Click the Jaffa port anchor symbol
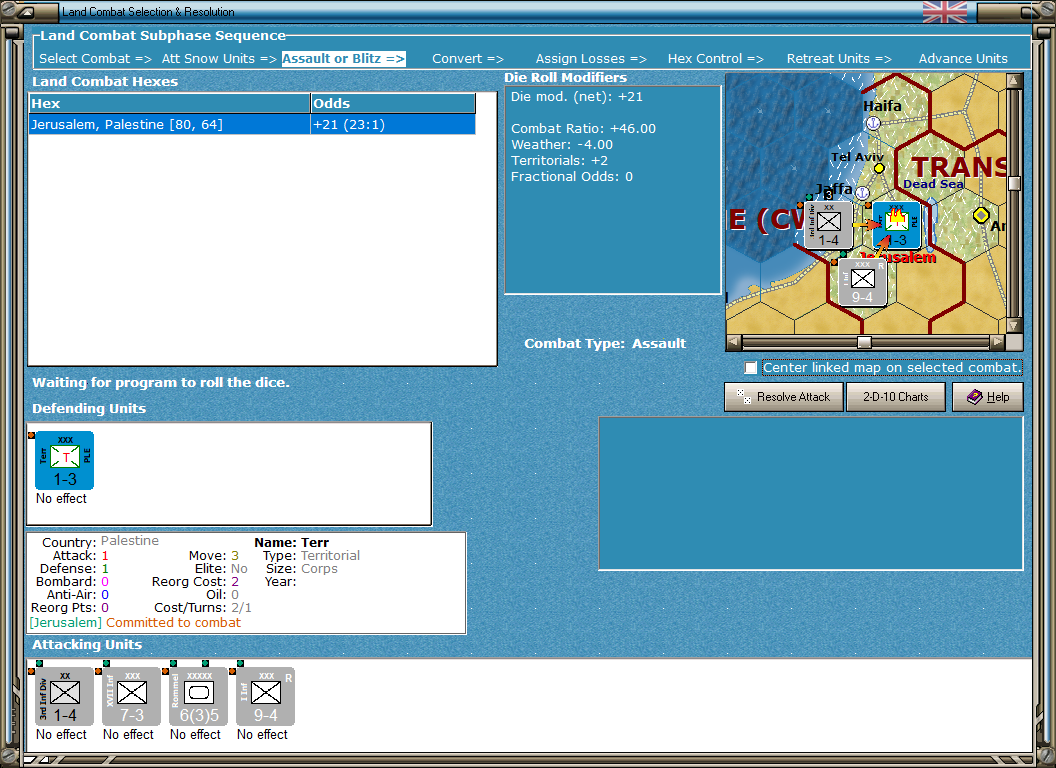 coord(862,193)
